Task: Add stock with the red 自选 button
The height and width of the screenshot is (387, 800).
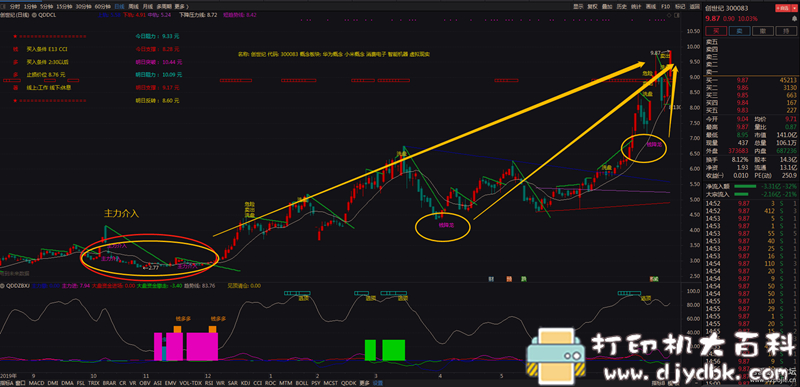Action: [x=783, y=8]
